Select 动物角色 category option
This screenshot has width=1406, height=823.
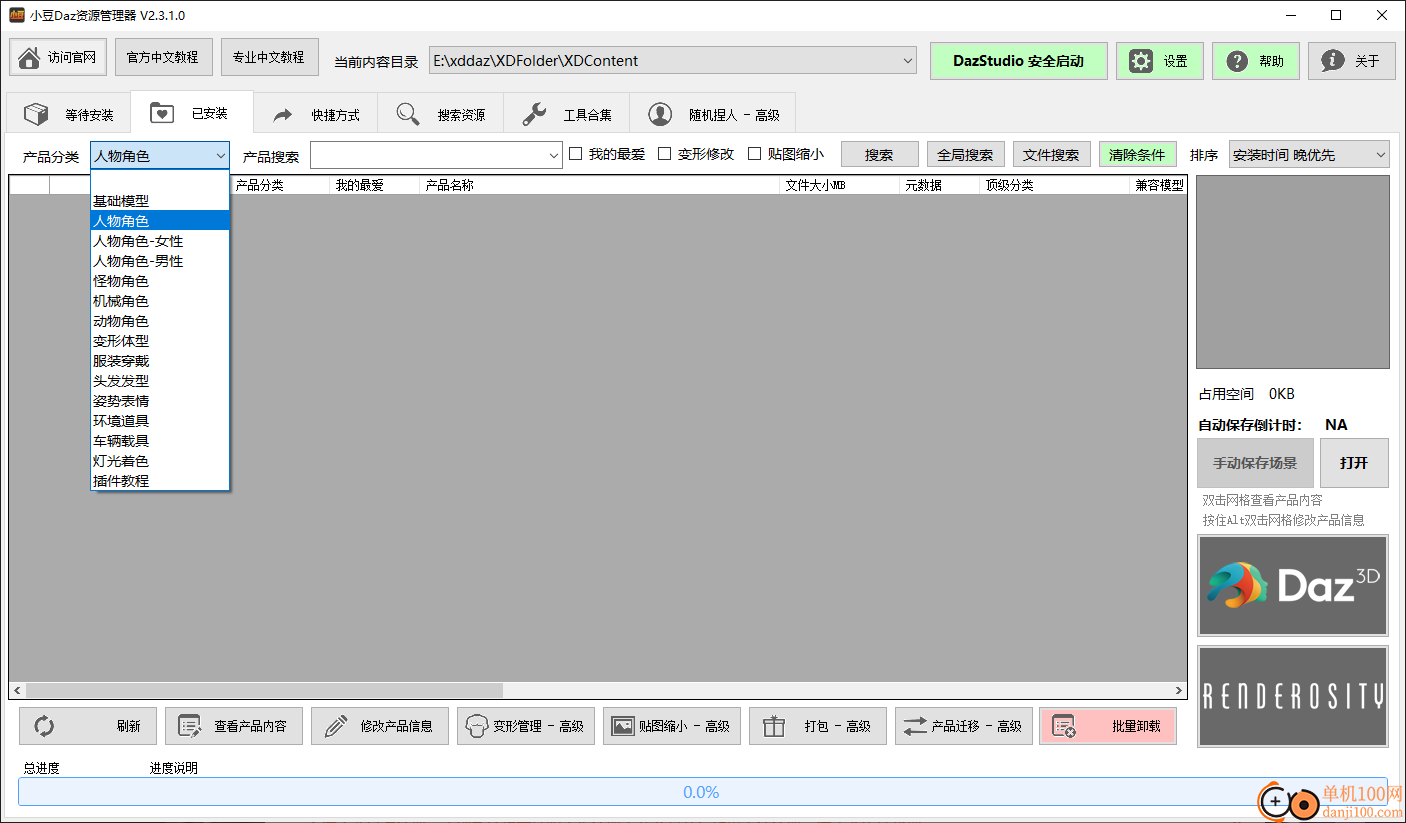click(160, 321)
